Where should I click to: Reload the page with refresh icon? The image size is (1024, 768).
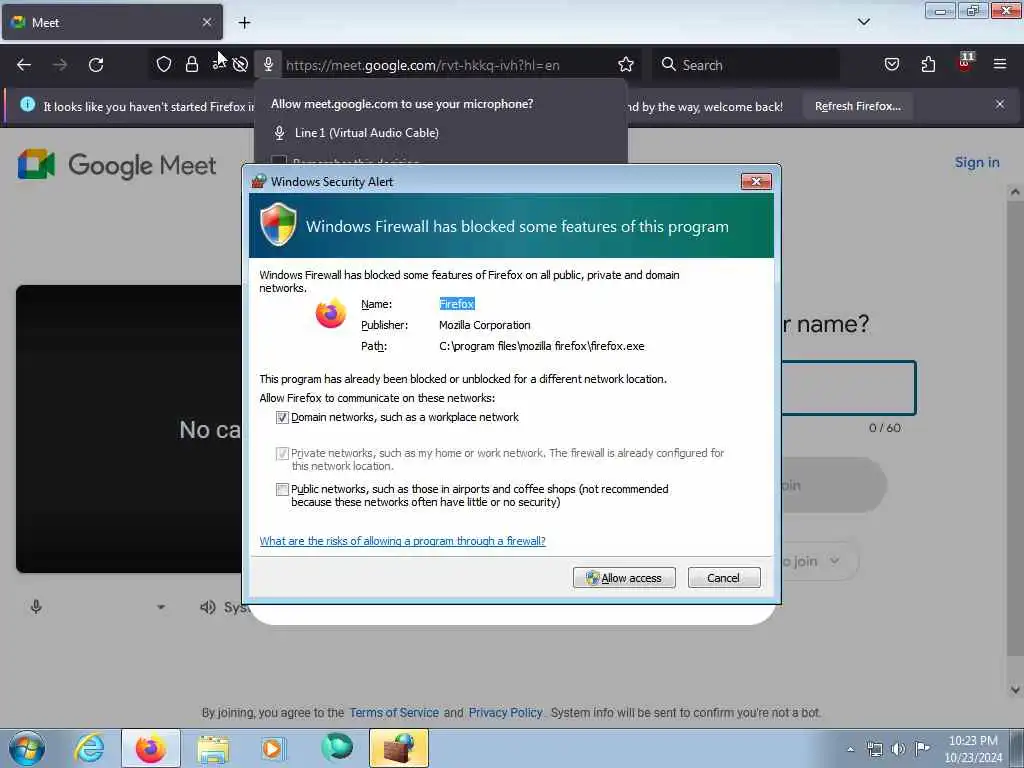tap(96, 65)
